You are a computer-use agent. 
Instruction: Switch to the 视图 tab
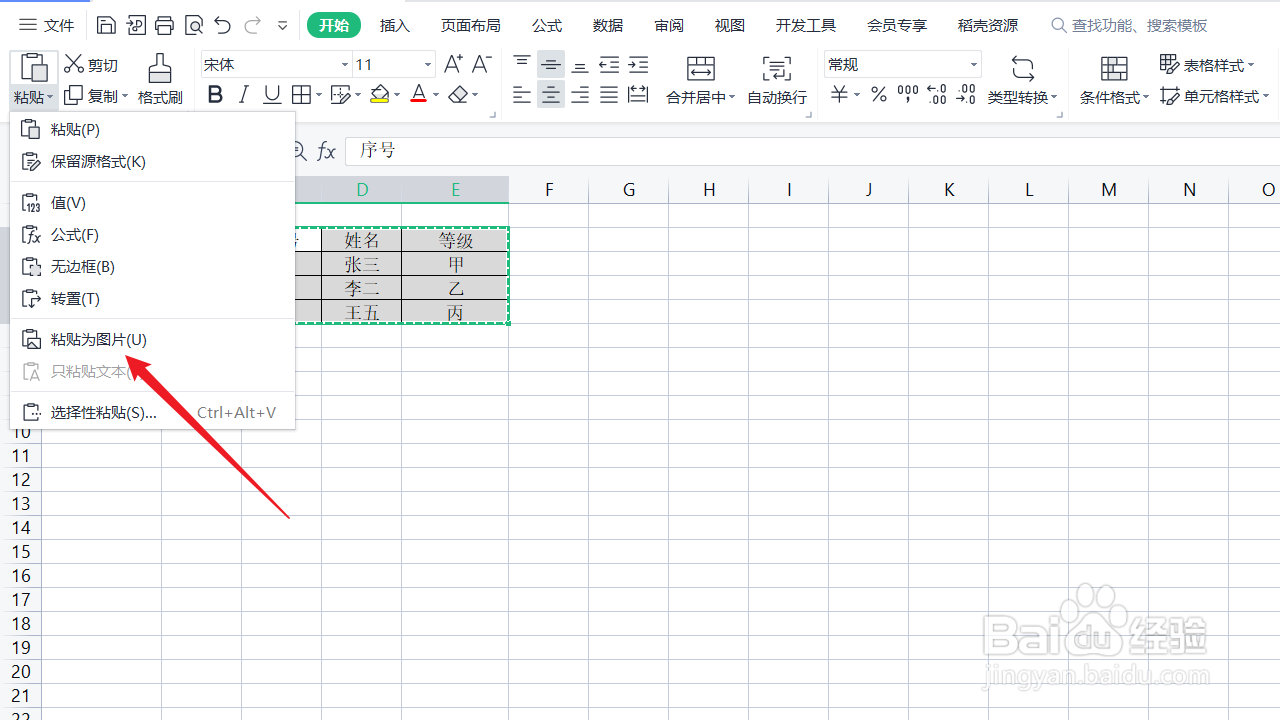(730, 25)
